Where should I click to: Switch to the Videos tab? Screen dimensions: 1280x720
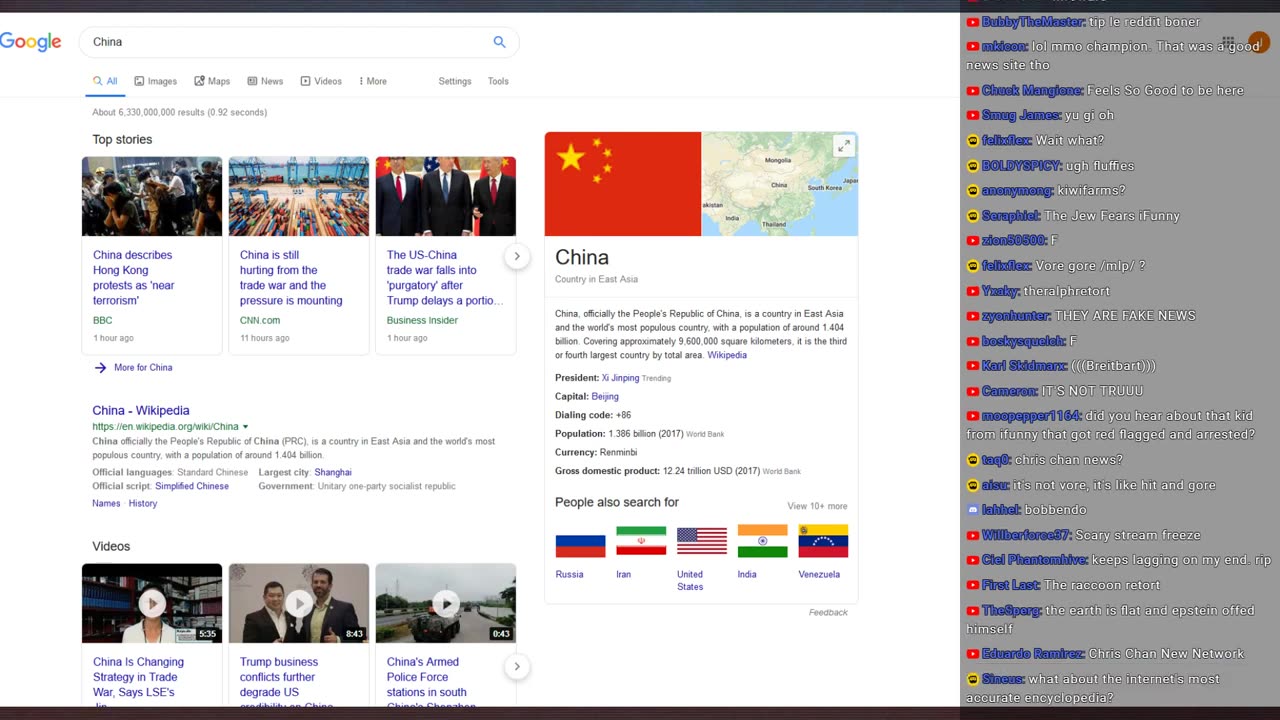pos(321,81)
